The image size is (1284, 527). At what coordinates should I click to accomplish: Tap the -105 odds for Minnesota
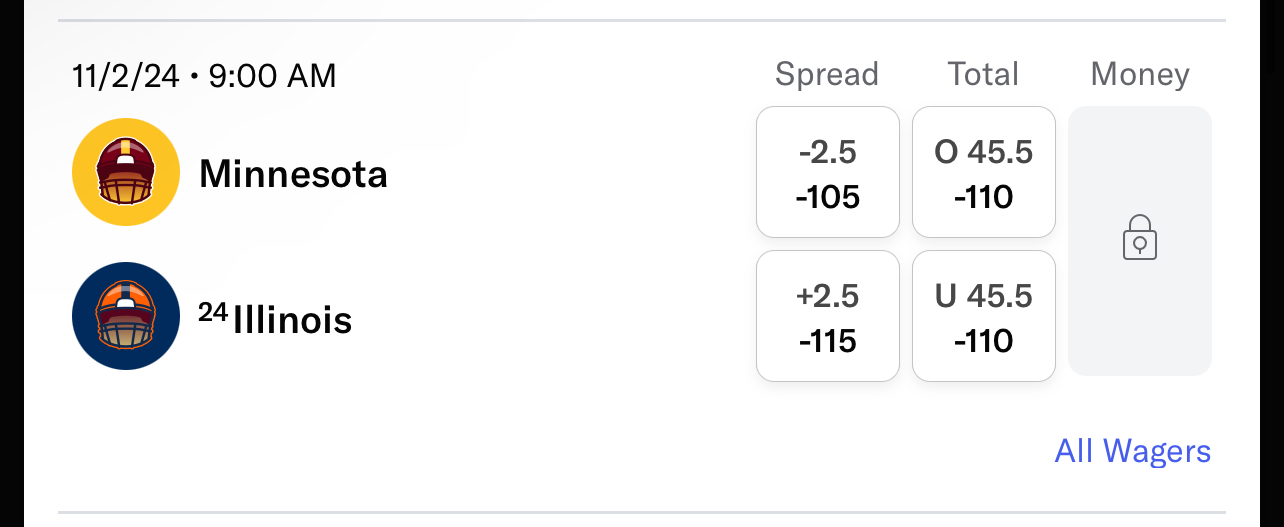click(x=828, y=197)
